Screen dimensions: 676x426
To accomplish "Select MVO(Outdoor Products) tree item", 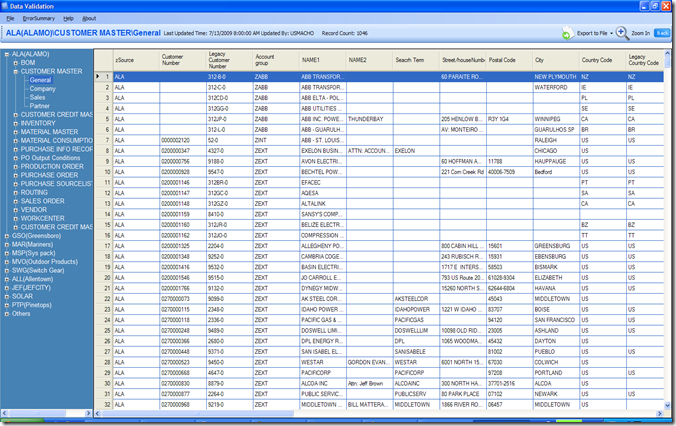I will pos(45,262).
